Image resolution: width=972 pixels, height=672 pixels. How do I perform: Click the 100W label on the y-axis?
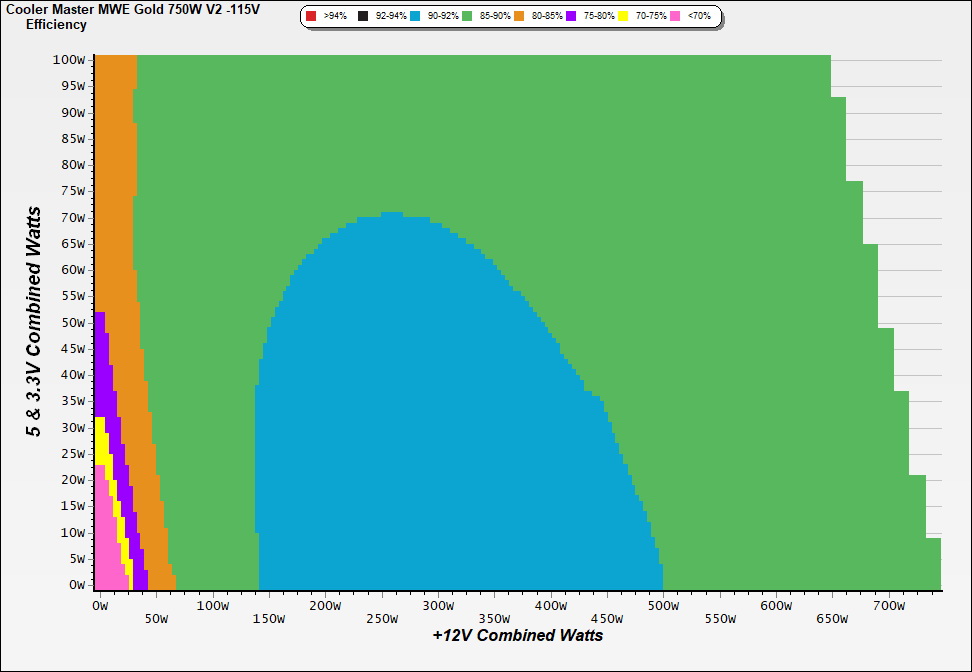tap(69, 59)
